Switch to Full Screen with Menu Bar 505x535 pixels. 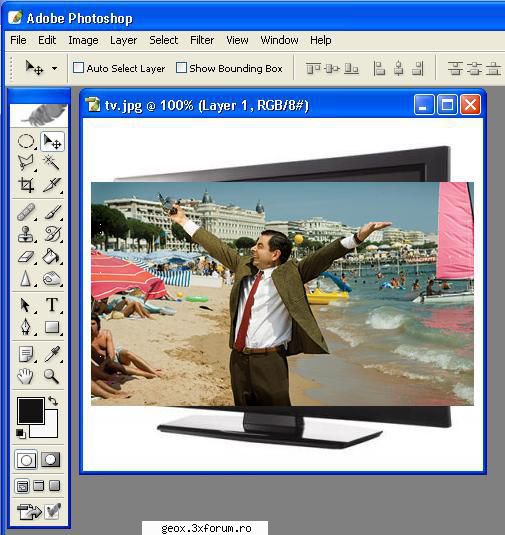pyautogui.click(x=39, y=486)
